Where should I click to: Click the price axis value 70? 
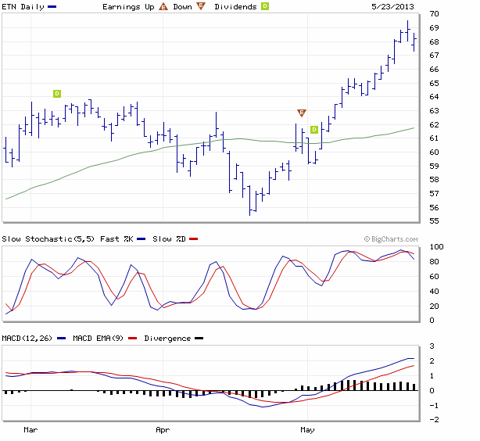434,14
